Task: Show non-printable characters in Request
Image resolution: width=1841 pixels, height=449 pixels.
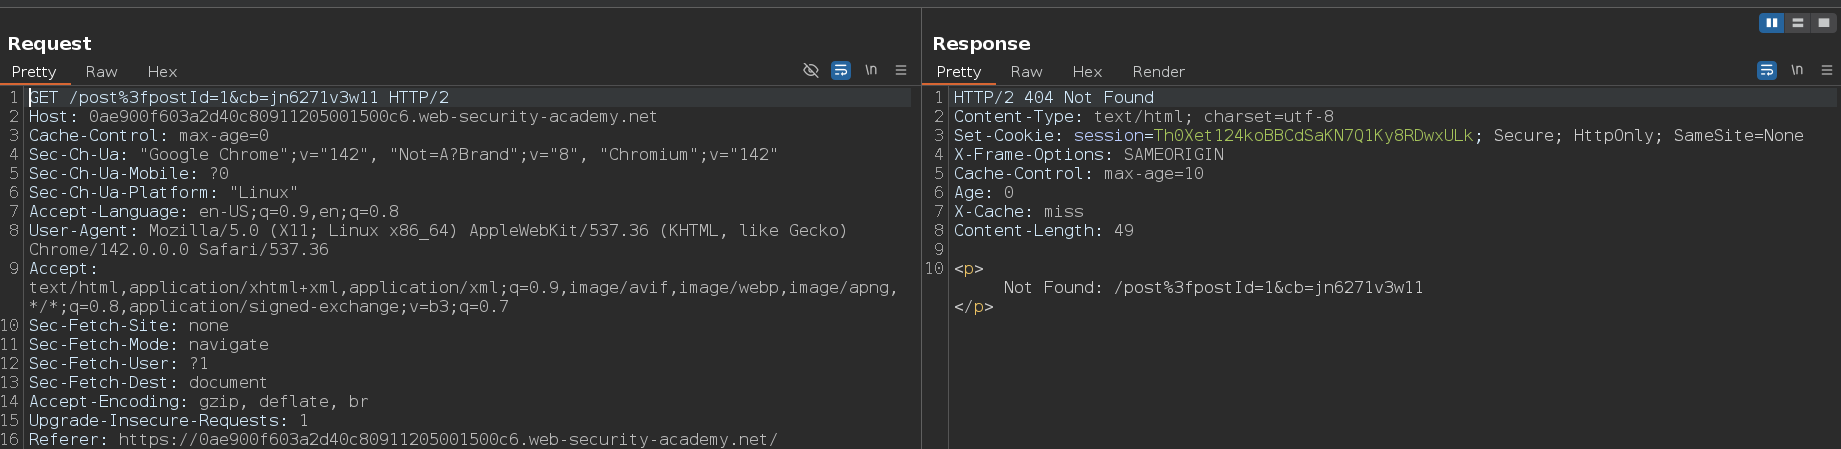Action: tap(871, 70)
